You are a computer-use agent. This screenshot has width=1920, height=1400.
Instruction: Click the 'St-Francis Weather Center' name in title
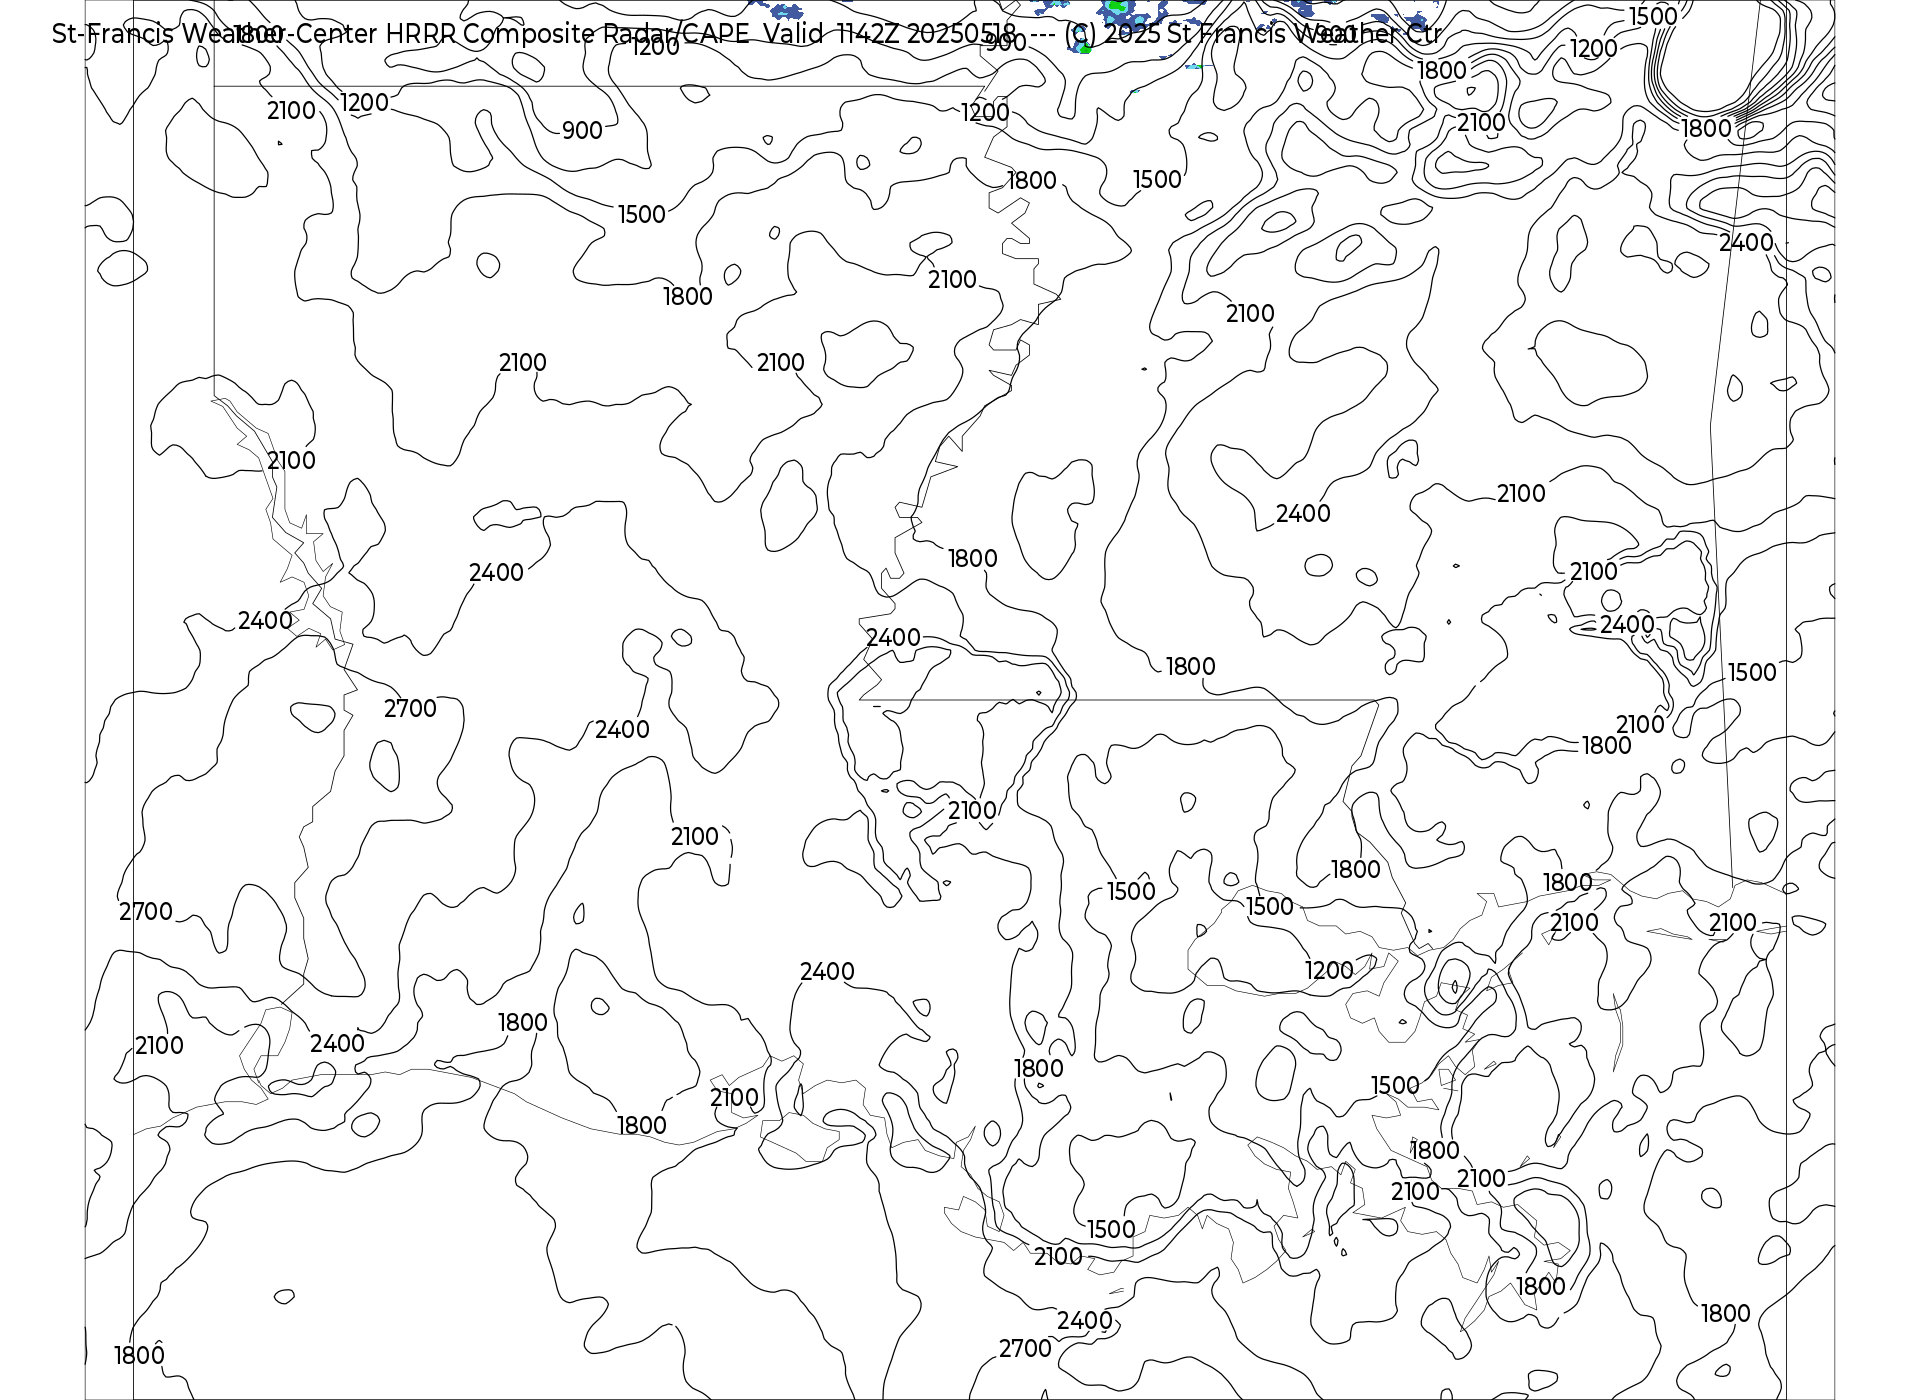[x=215, y=34]
